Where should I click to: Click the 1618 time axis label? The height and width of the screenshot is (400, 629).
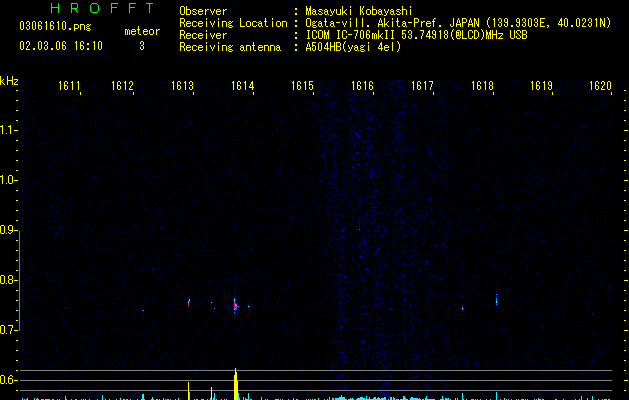point(482,86)
